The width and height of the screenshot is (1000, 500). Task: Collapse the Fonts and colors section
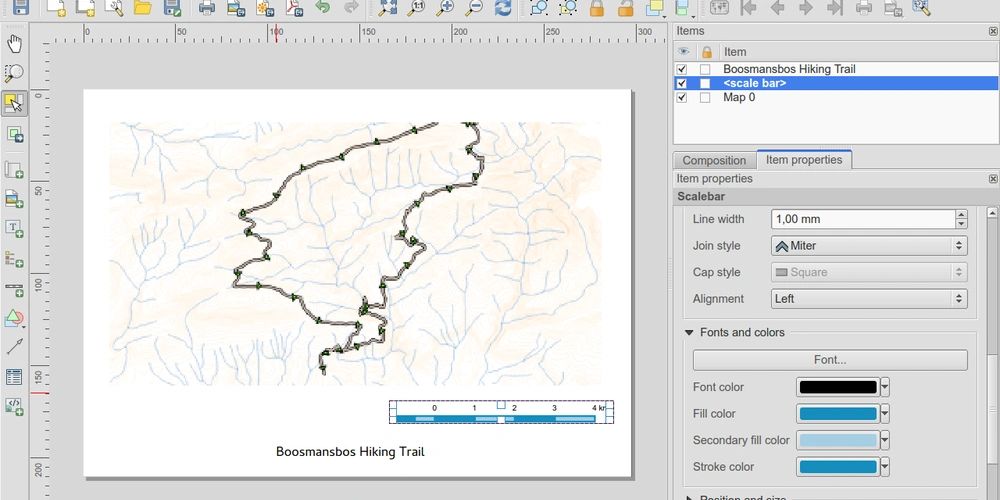coord(689,332)
